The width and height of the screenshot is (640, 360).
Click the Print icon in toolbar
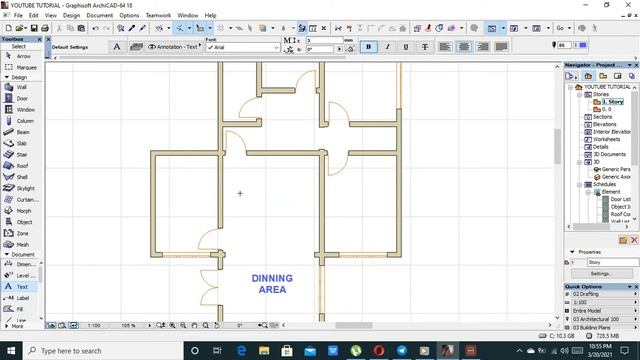[x=45, y=28]
